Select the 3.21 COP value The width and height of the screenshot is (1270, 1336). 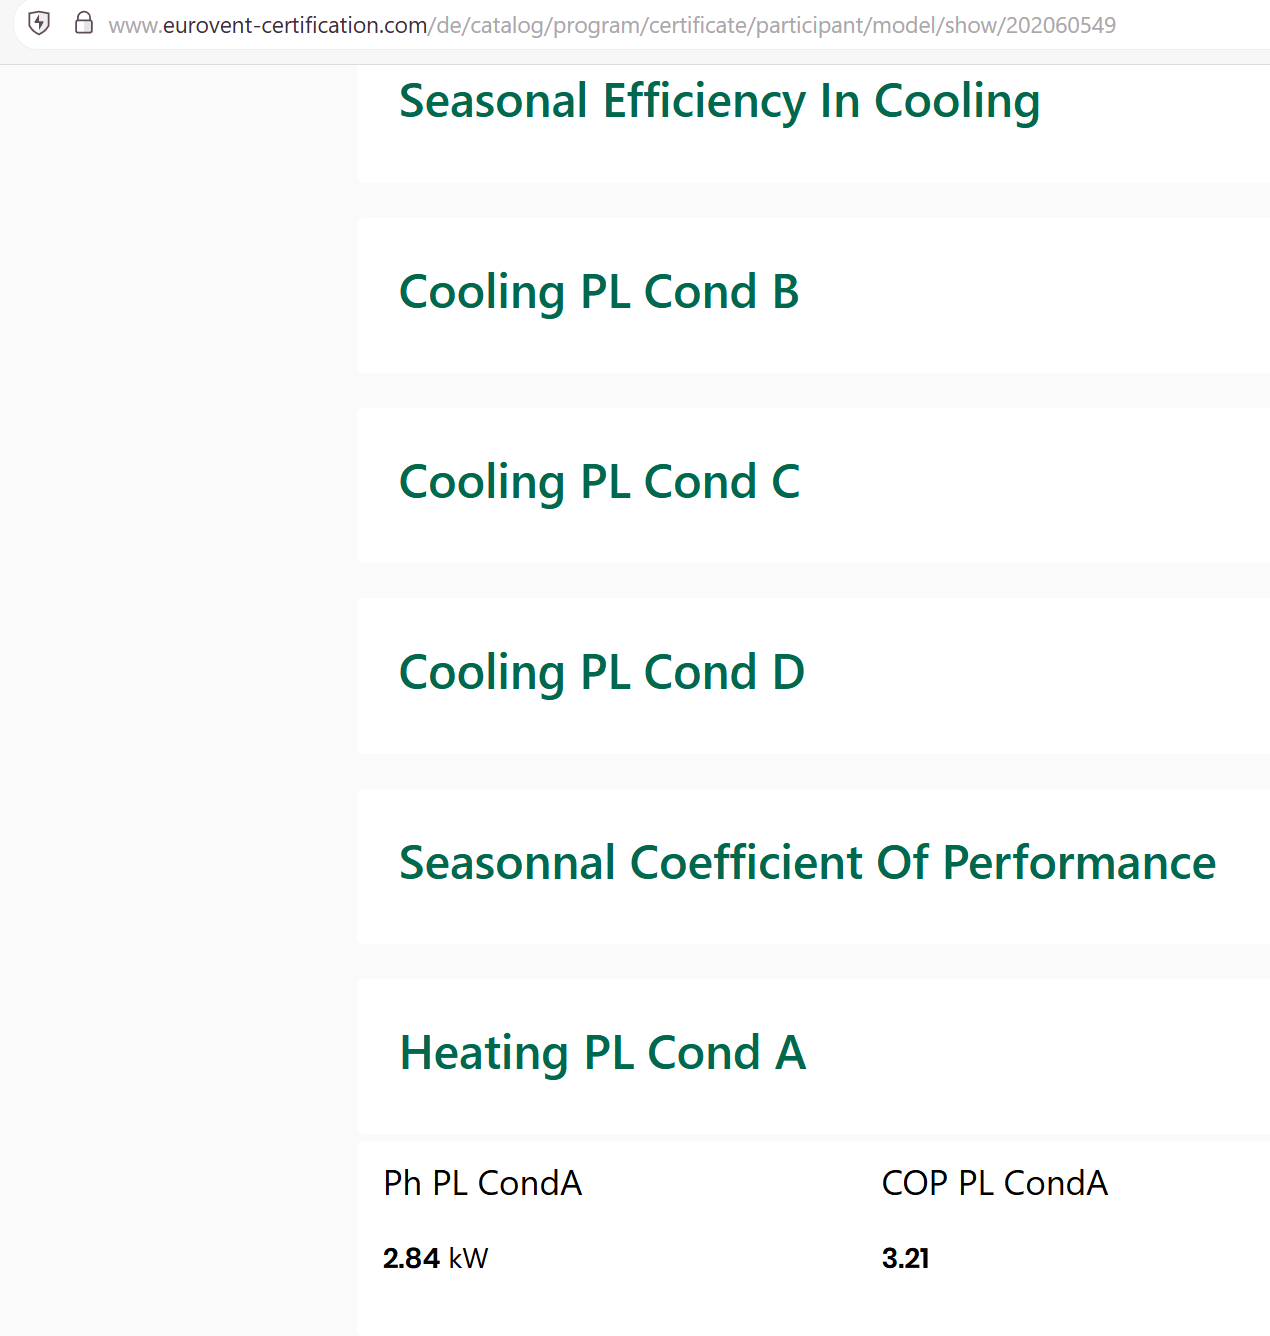click(x=905, y=1258)
